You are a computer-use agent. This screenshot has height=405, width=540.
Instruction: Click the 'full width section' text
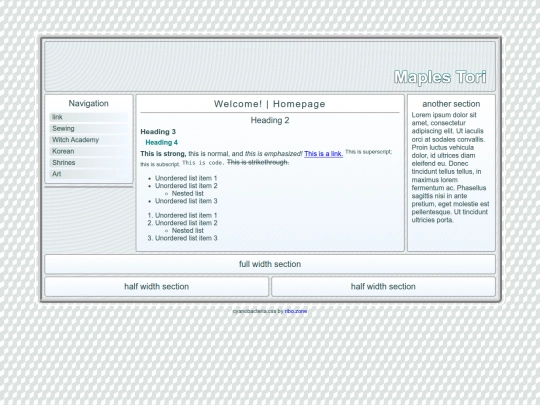click(270, 264)
